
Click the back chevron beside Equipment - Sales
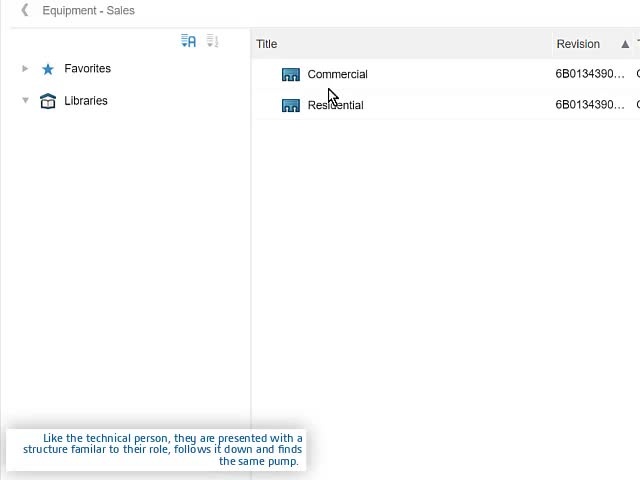click(25, 11)
